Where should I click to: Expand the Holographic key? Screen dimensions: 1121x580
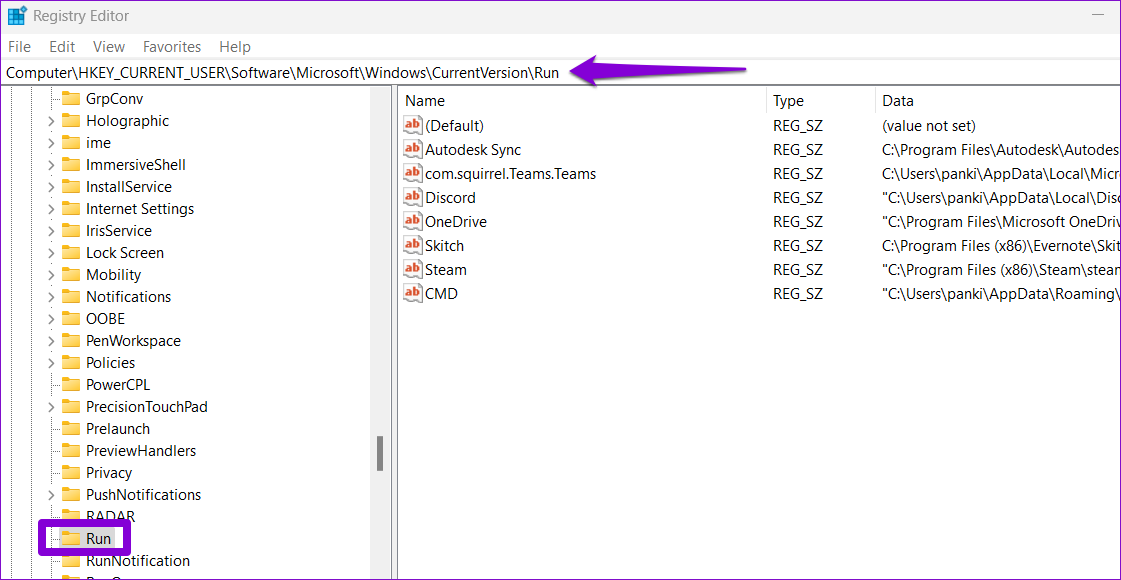(x=50, y=120)
